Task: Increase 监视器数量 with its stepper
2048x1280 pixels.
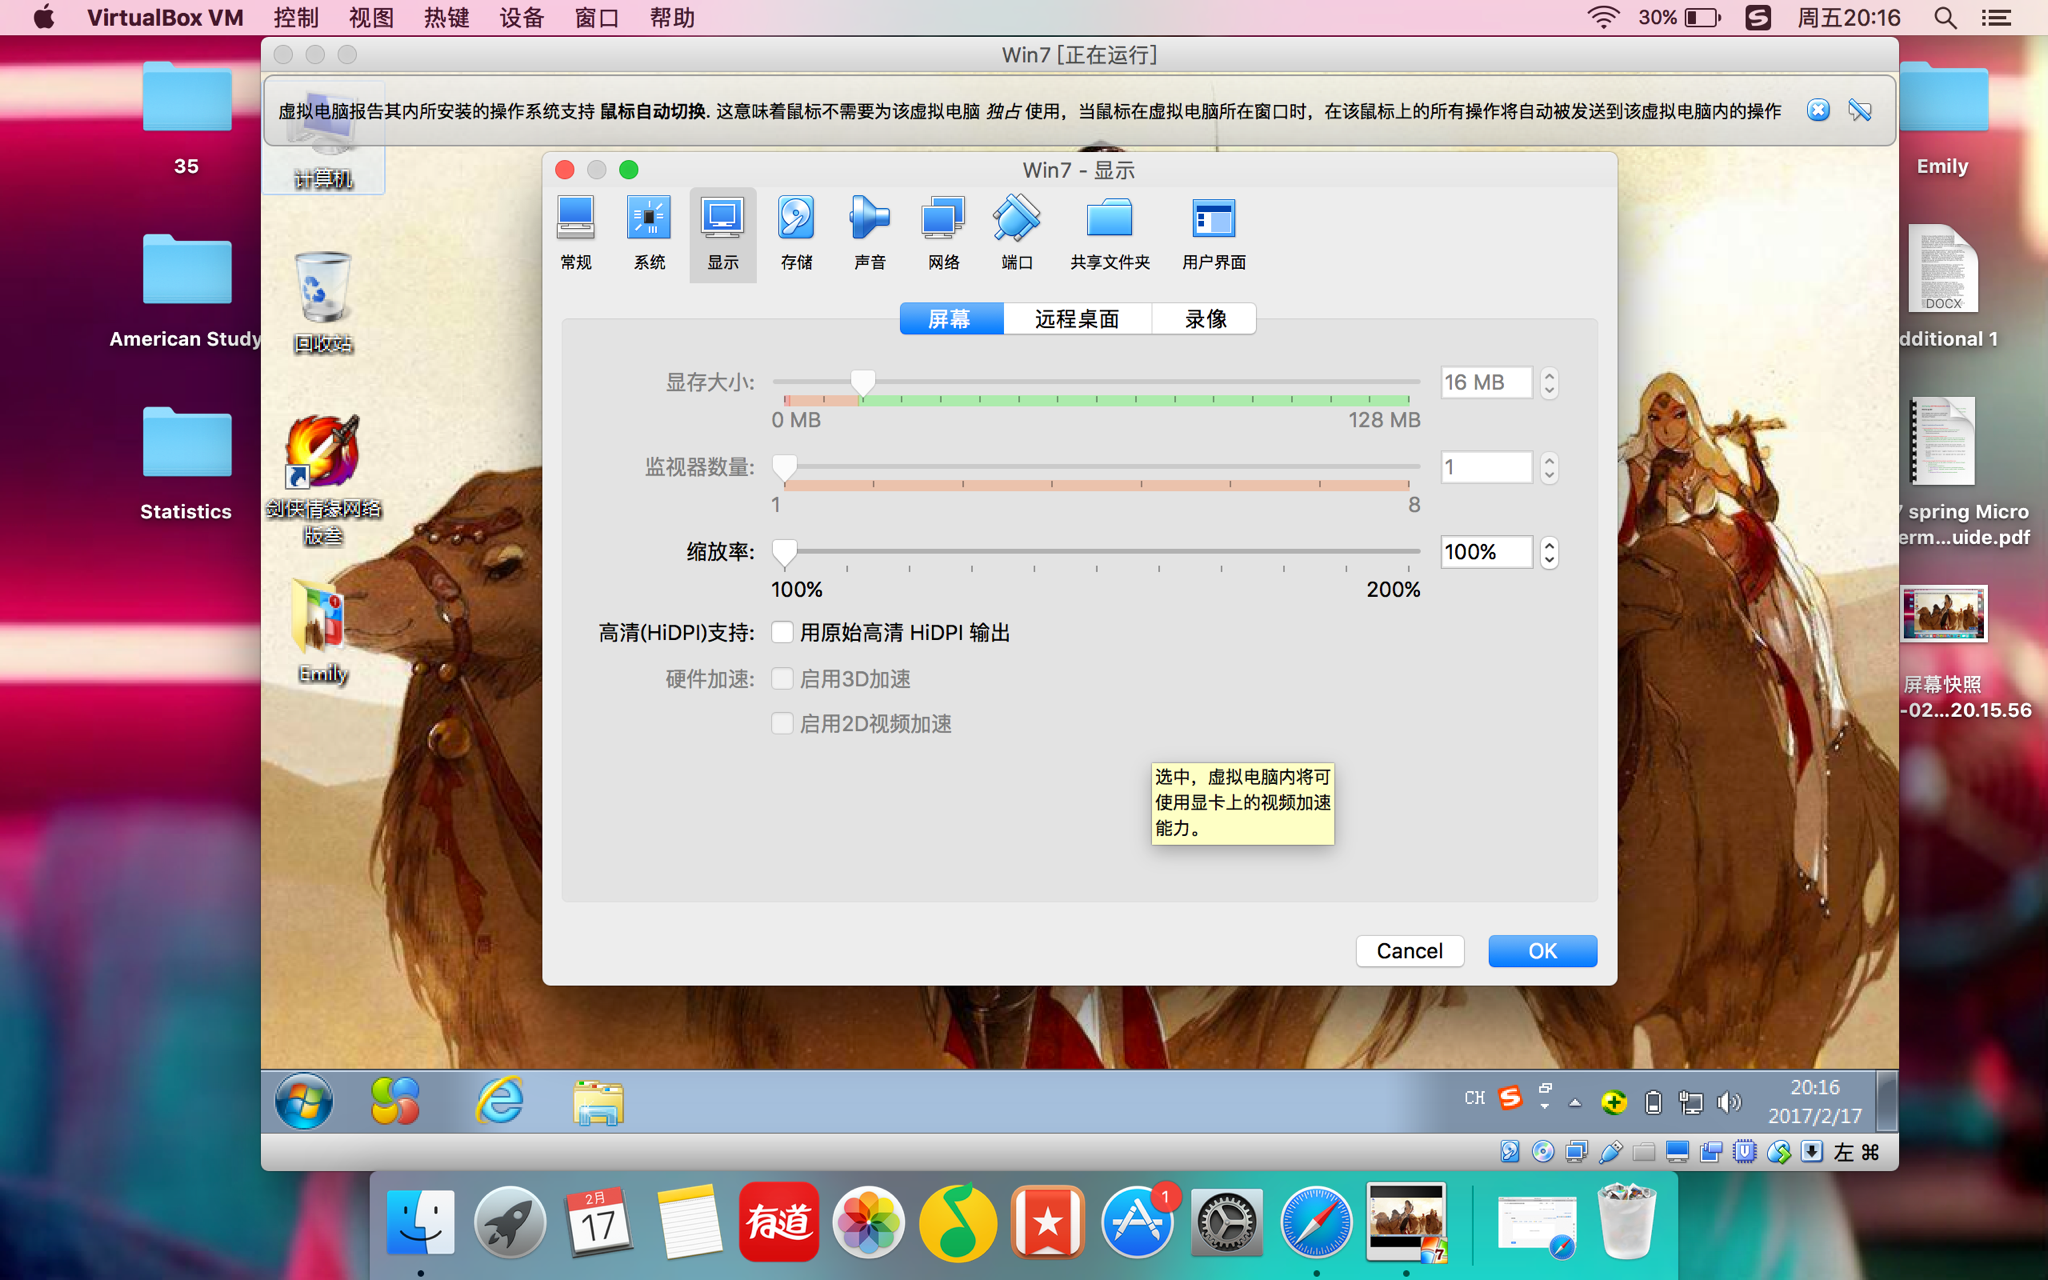Action: coord(1548,461)
